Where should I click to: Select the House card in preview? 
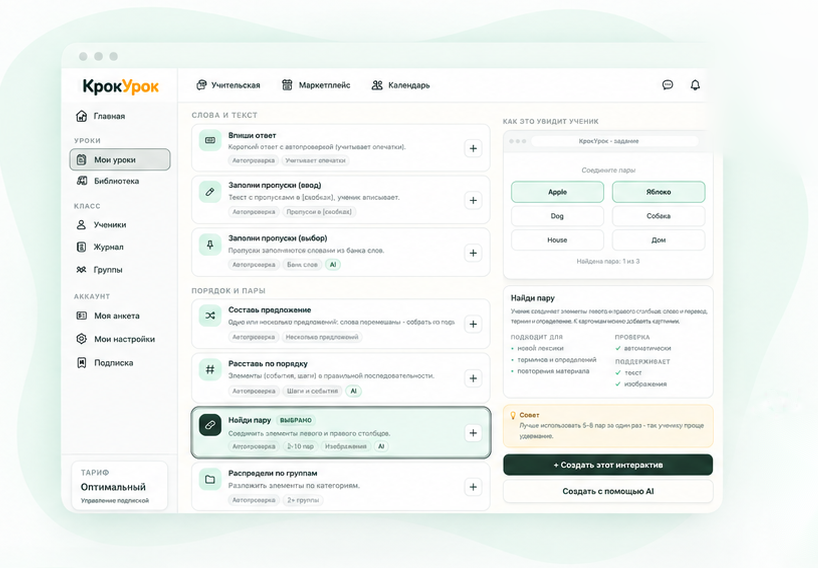[x=557, y=240]
